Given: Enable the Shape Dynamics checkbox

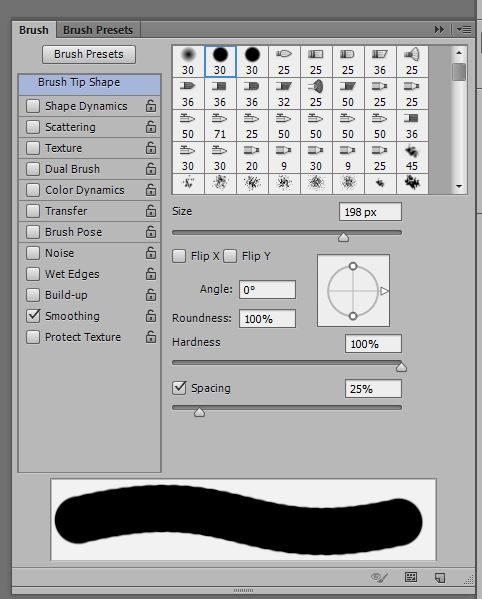Looking at the screenshot, I should tap(33, 106).
